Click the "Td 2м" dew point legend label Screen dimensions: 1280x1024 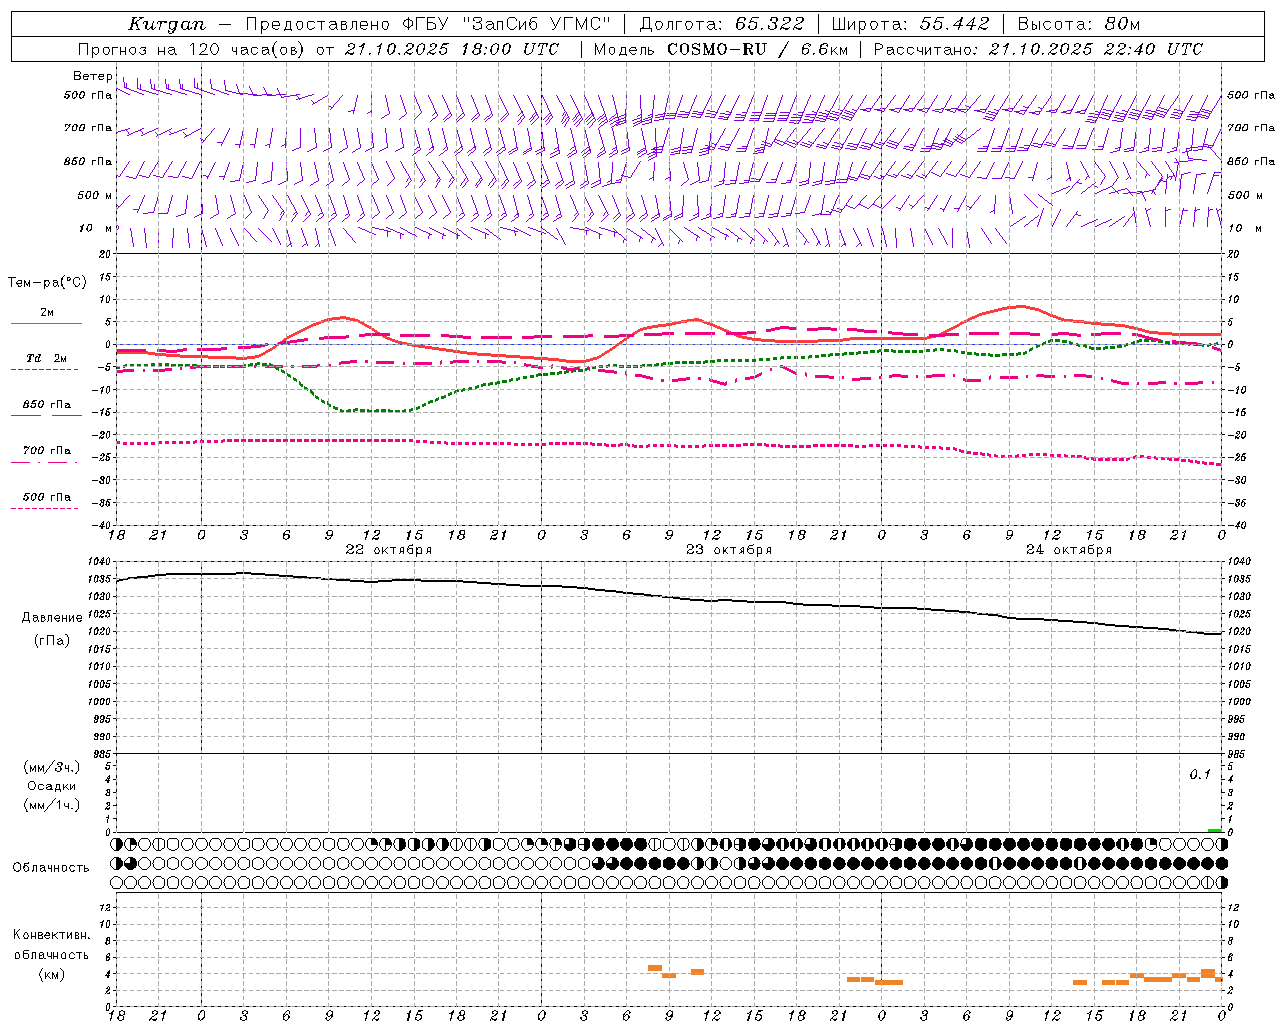pyautogui.click(x=47, y=358)
